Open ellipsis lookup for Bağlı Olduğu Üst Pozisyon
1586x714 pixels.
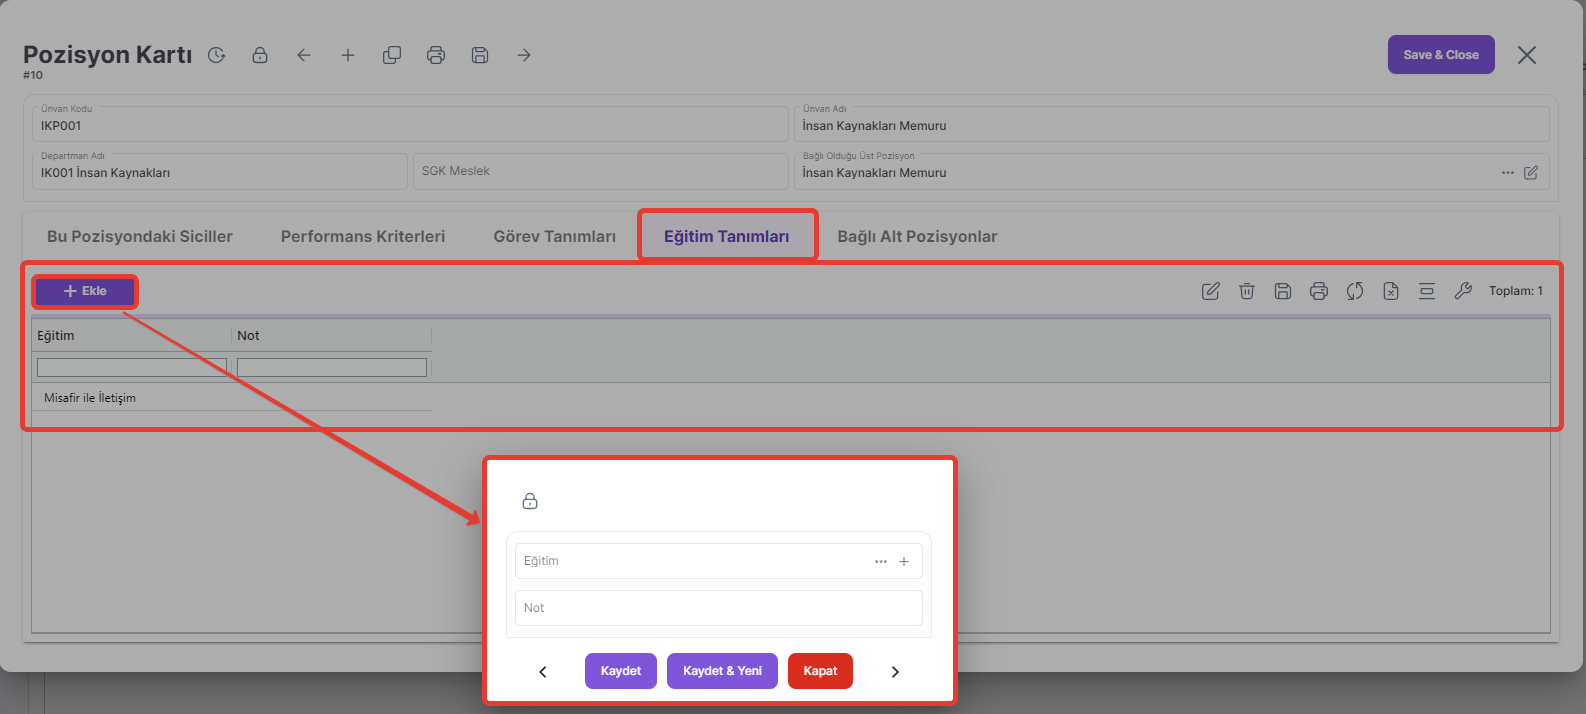1508,173
